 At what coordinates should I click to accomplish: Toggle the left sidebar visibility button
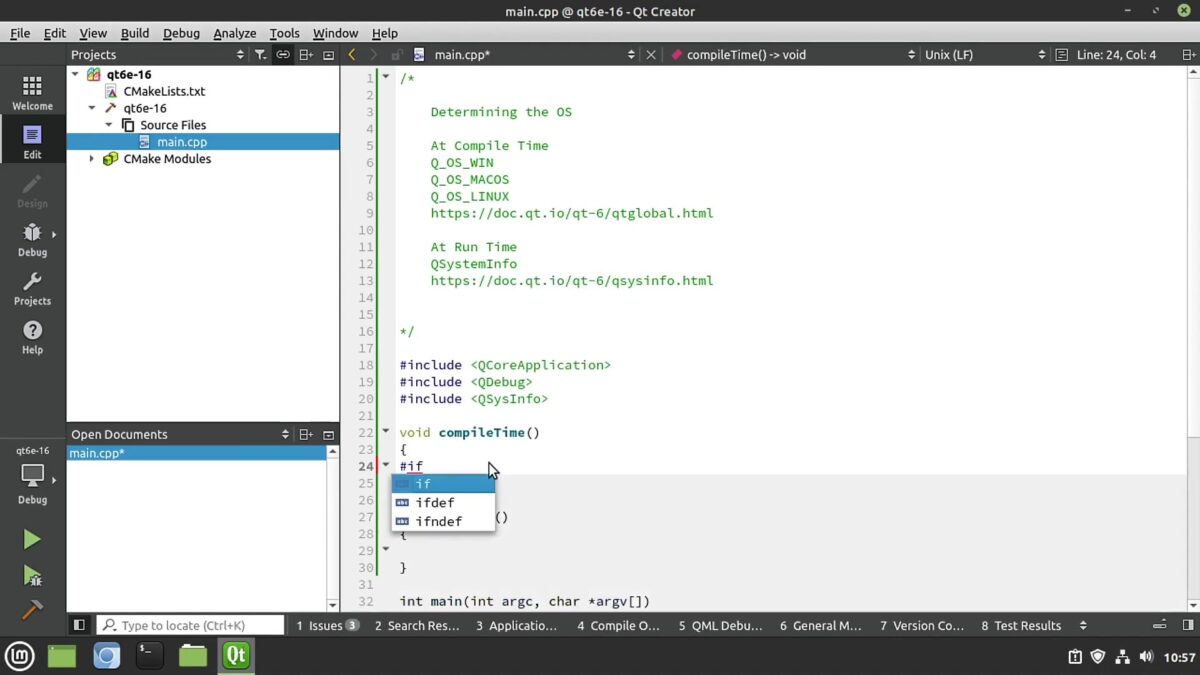click(79, 625)
